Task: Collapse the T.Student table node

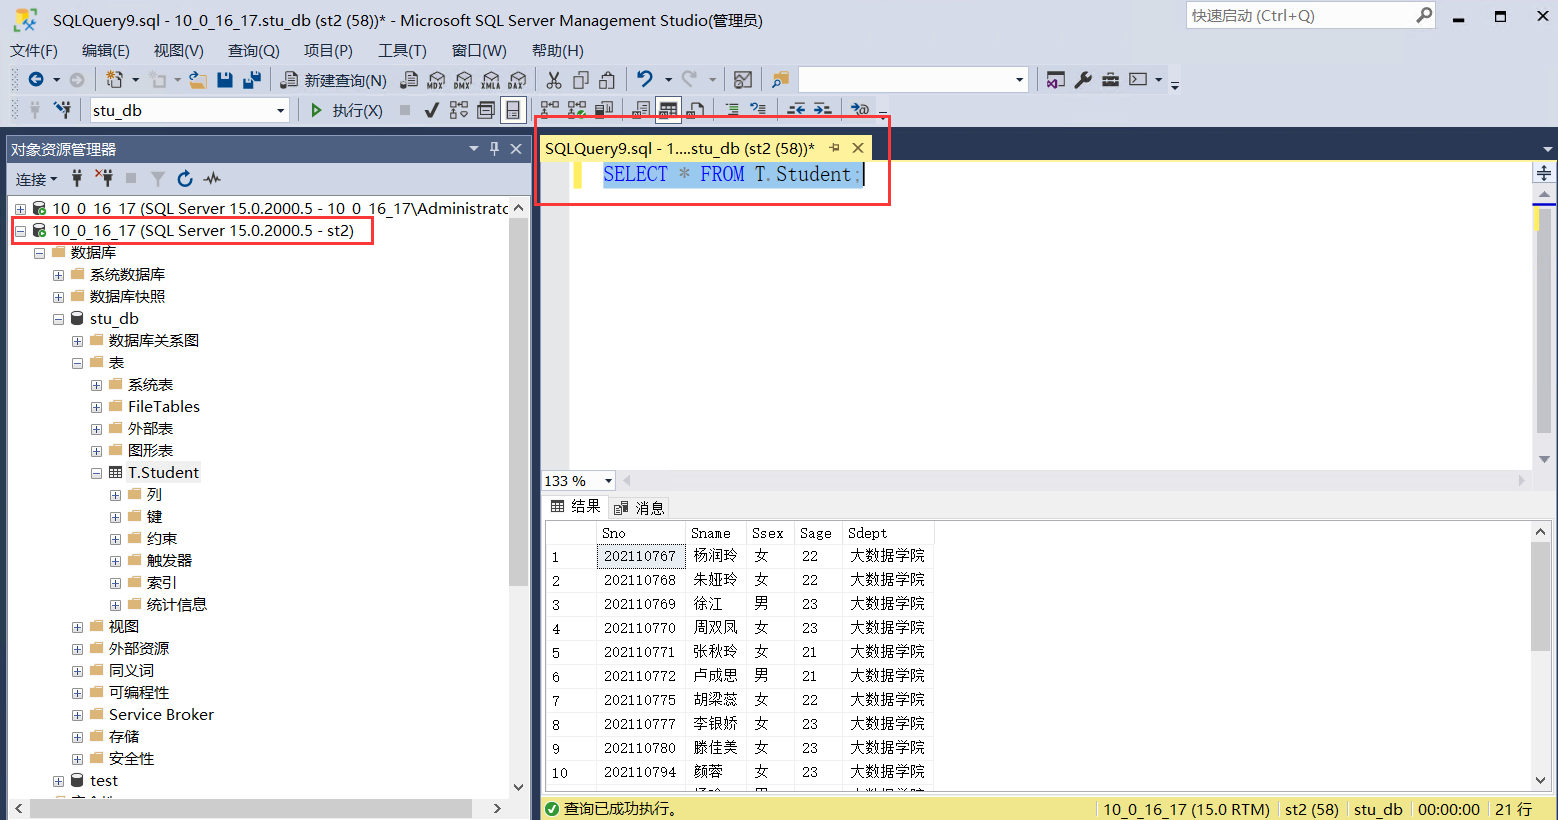Action: 96,473
